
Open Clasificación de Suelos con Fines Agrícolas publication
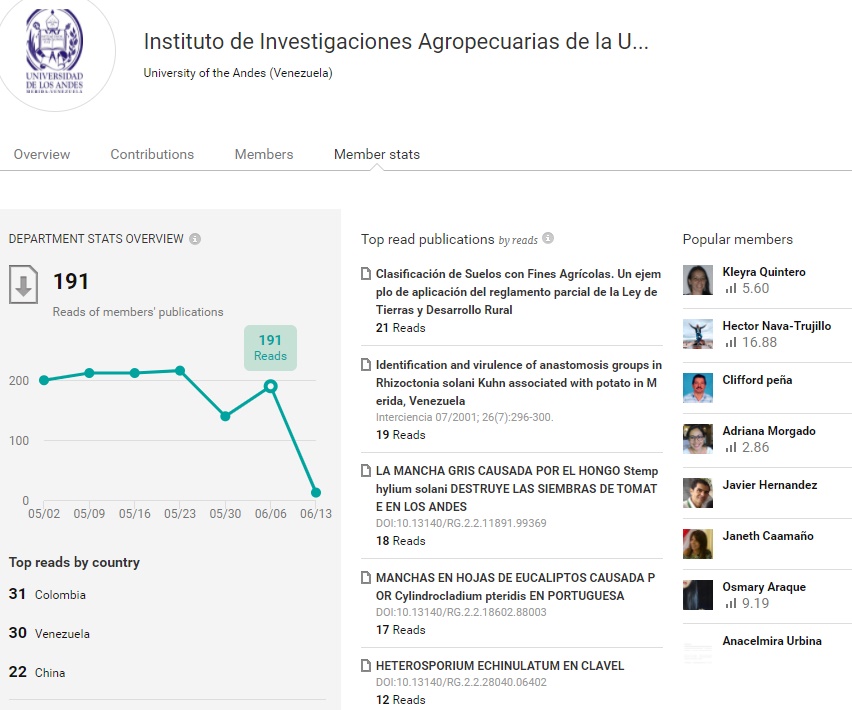pos(518,292)
